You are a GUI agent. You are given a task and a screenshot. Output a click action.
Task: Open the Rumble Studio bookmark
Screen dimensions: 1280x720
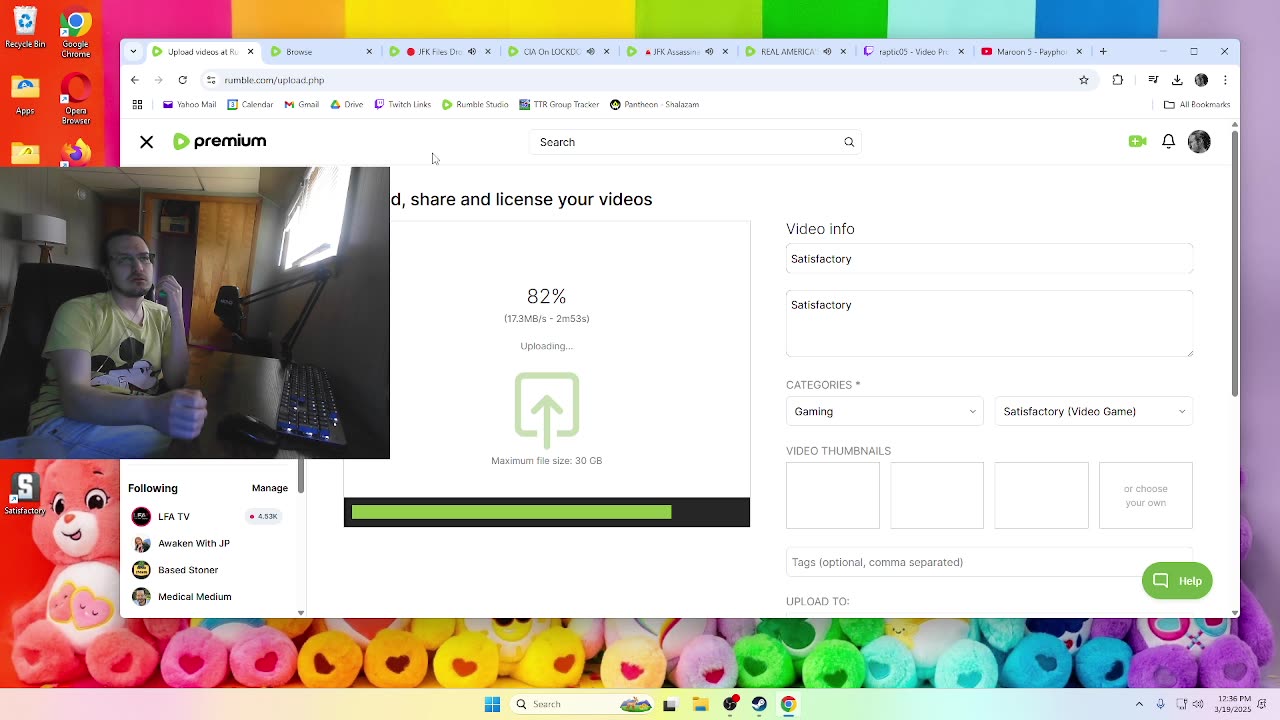coord(475,104)
